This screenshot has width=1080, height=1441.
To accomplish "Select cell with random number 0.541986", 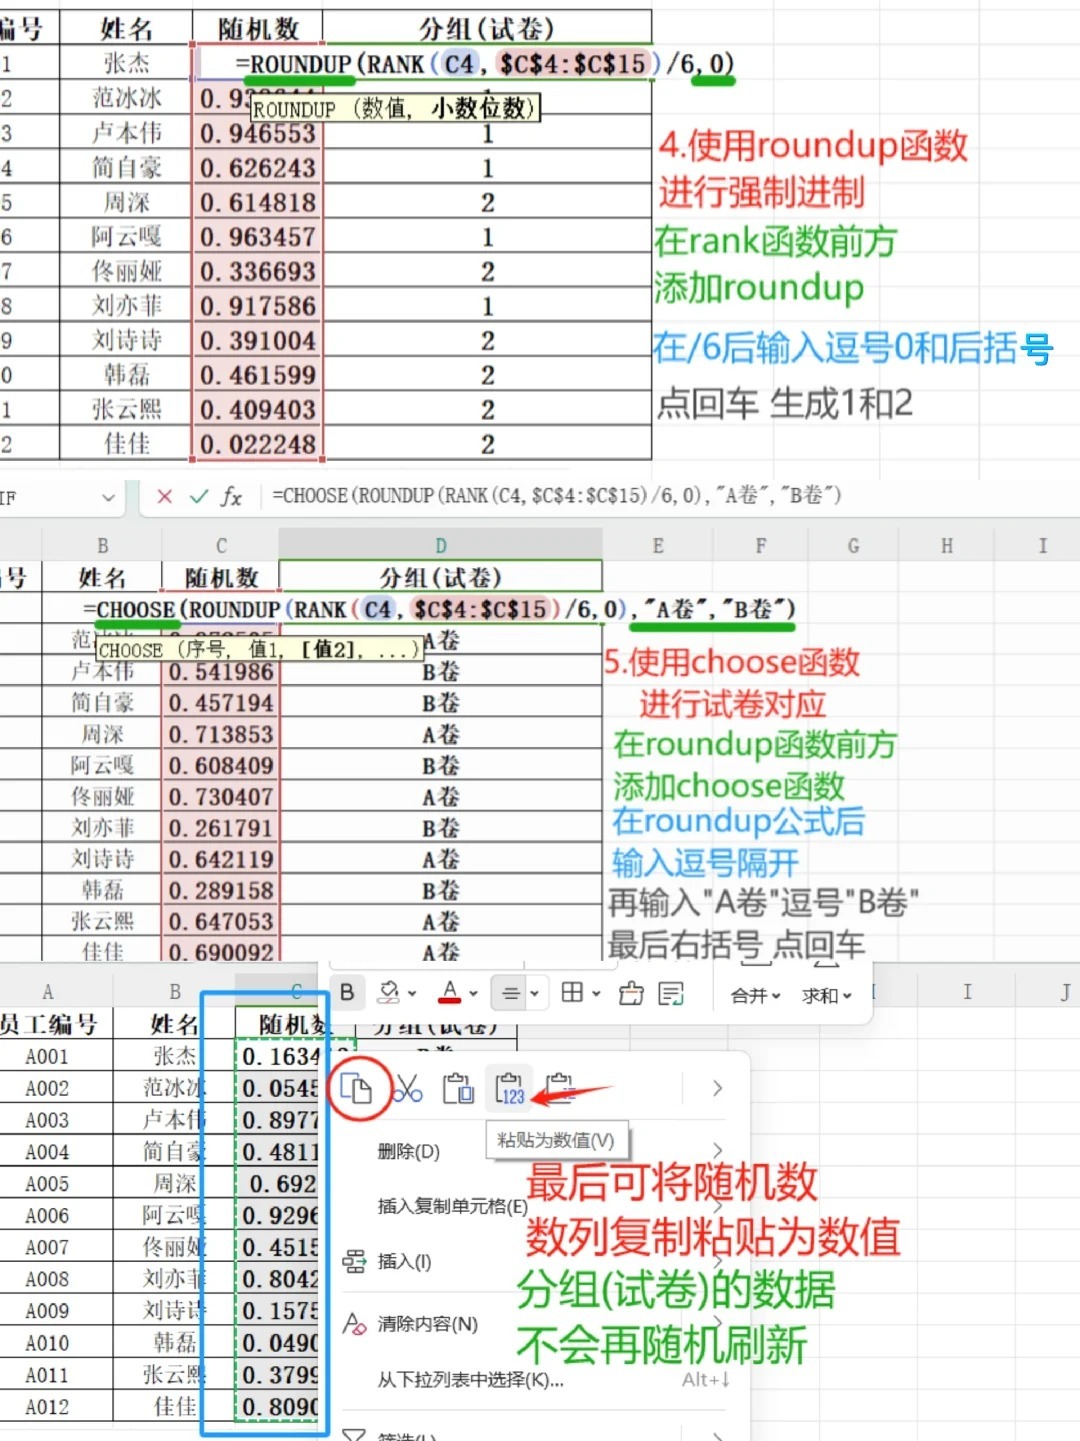I will (220, 672).
